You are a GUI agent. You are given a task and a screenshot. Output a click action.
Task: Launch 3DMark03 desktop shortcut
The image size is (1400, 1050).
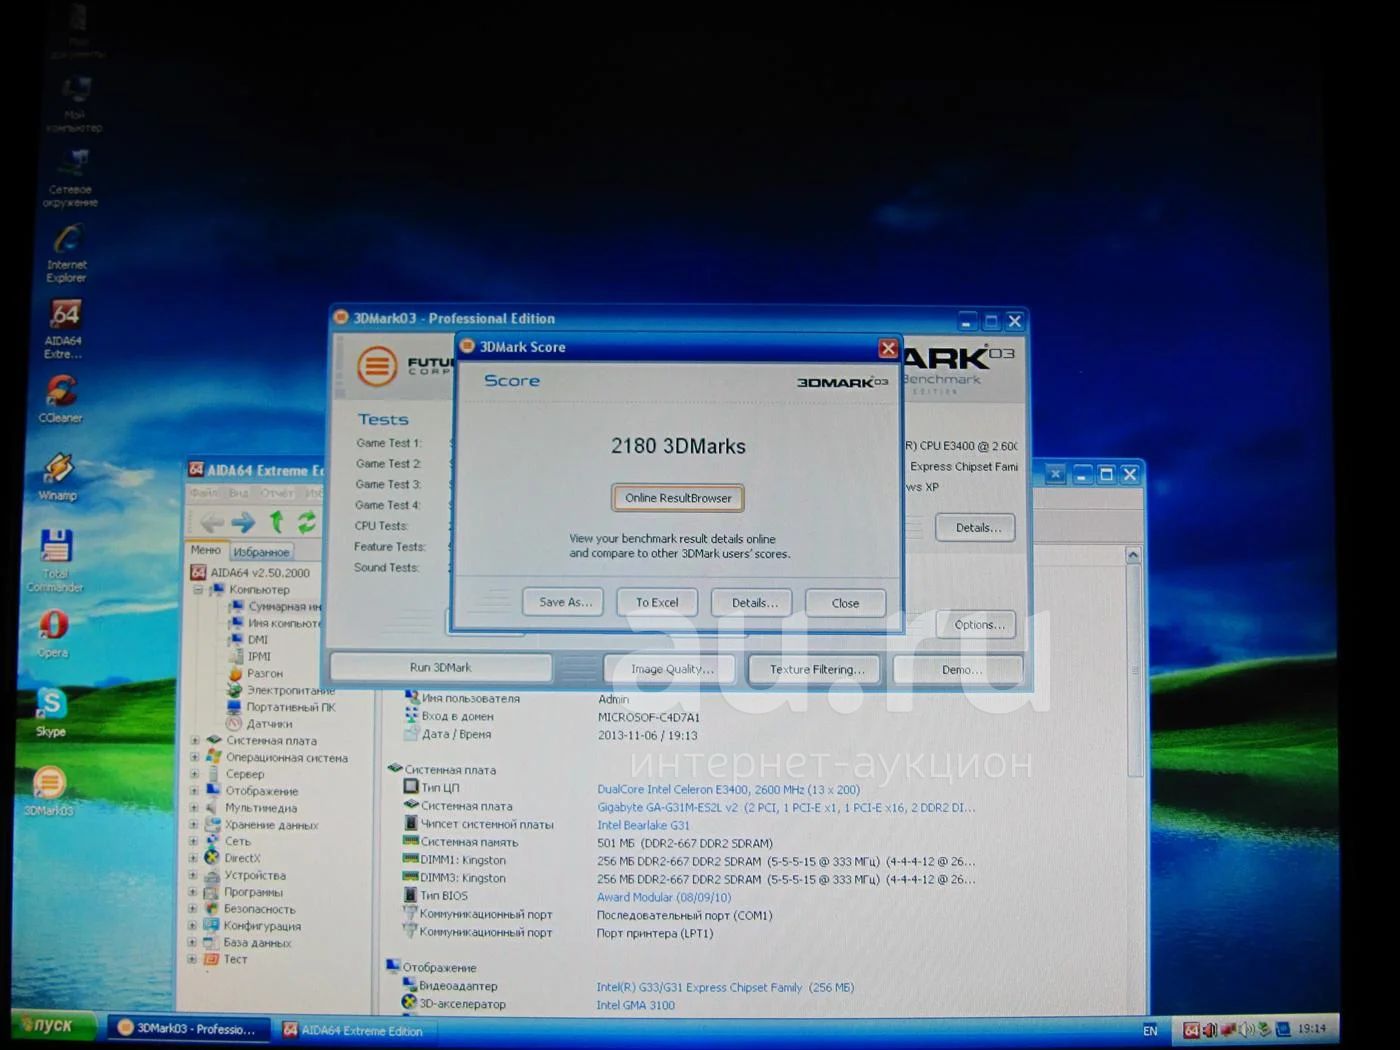(x=49, y=790)
